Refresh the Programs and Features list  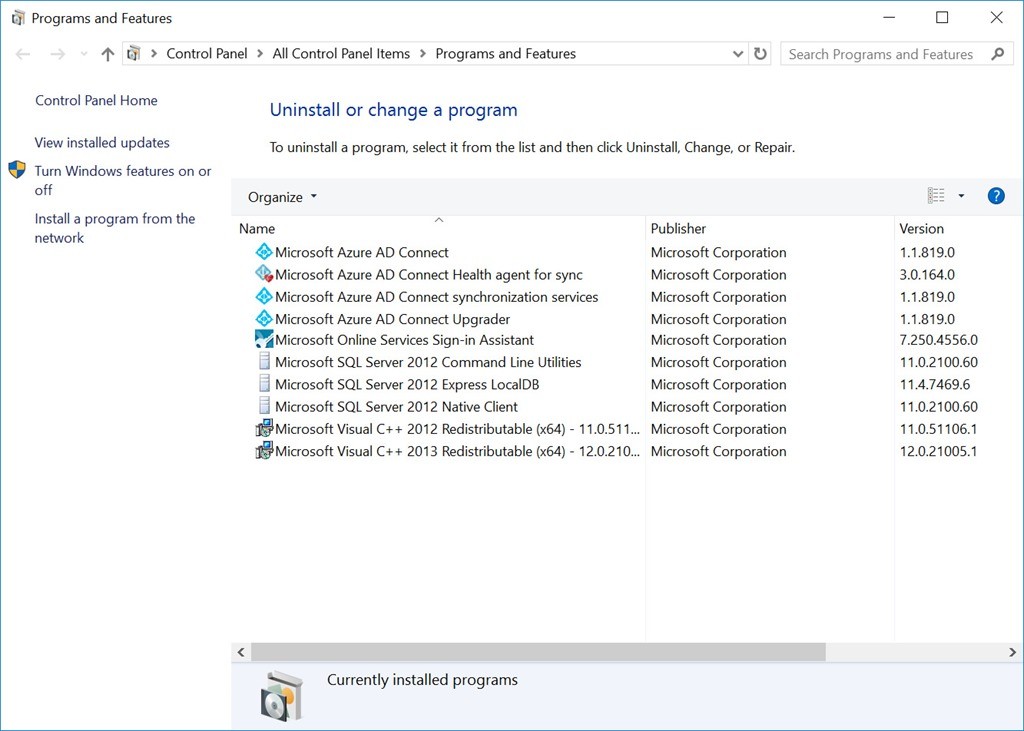(x=760, y=54)
